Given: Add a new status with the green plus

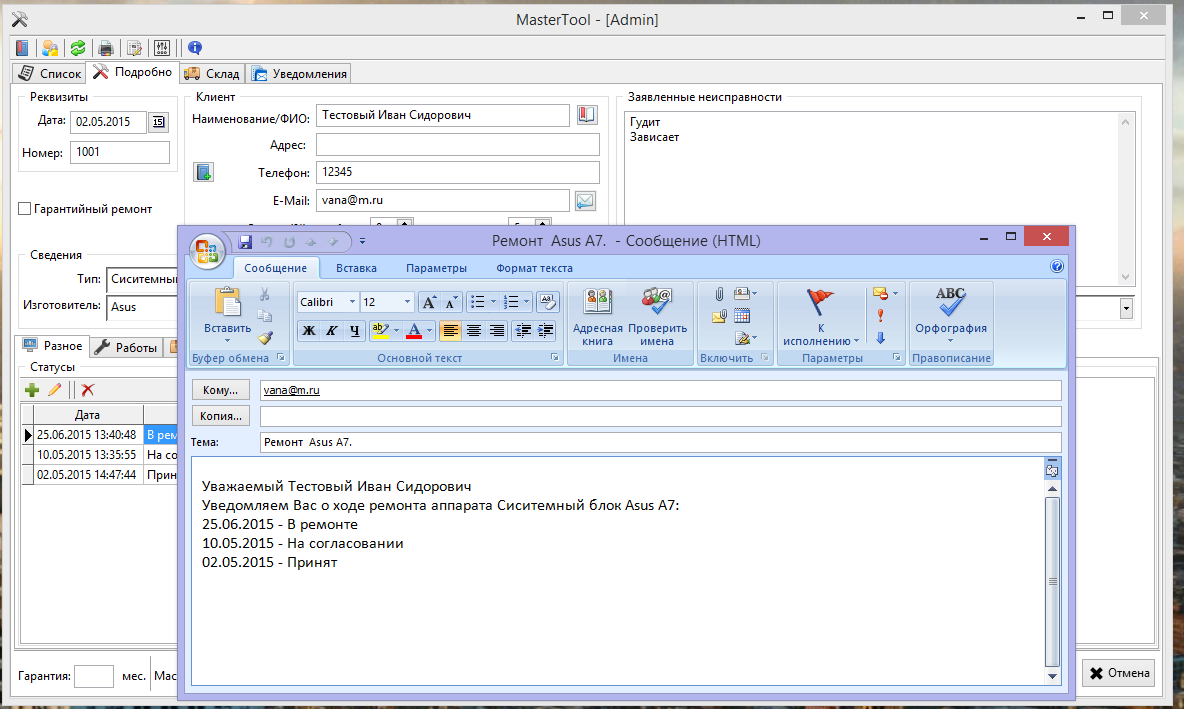Looking at the screenshot, I should click(32, 390).
